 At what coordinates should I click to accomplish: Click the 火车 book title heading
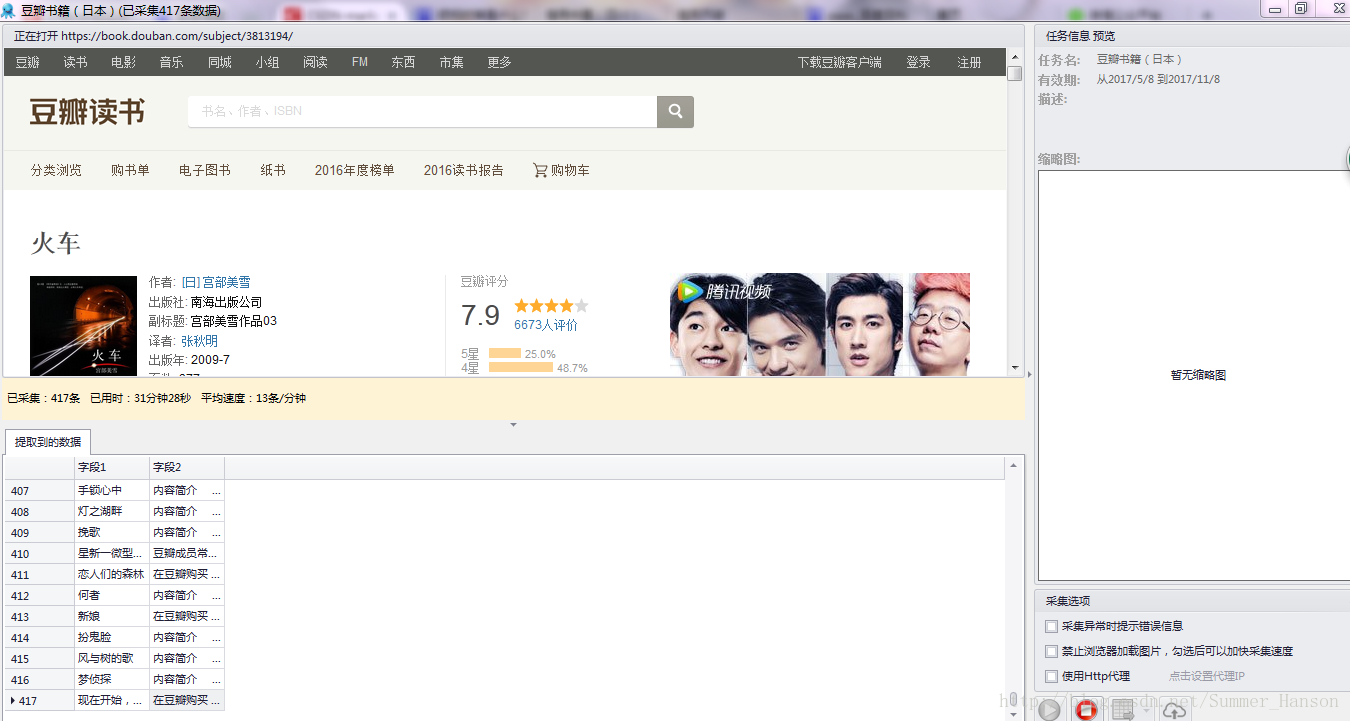(x=55, y=243)
